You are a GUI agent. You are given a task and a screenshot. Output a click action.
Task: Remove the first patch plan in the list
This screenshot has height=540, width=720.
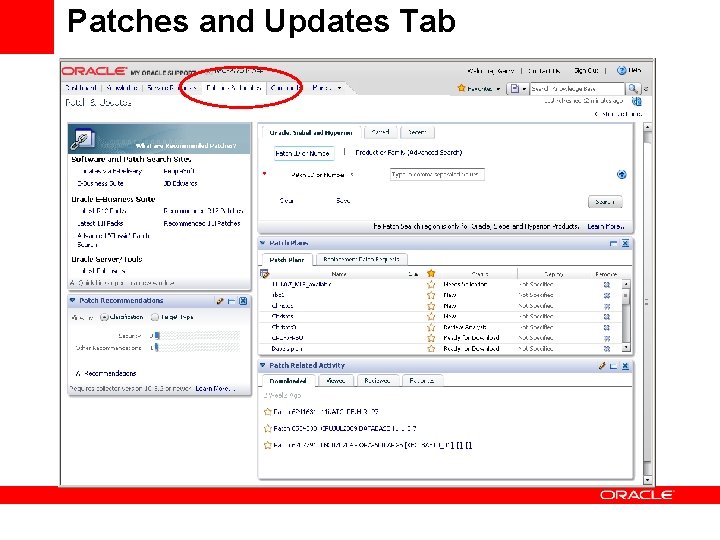pyautogui.click(x=607, y=285)
